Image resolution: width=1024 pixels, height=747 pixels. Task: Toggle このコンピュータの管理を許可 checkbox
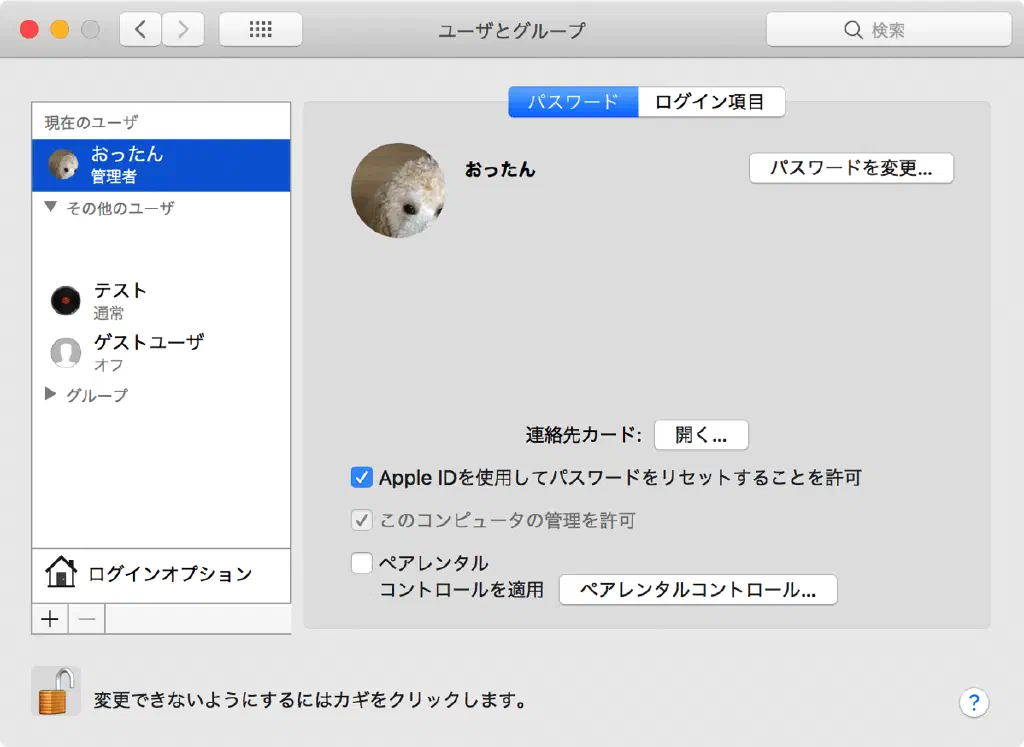click(361, 520)
